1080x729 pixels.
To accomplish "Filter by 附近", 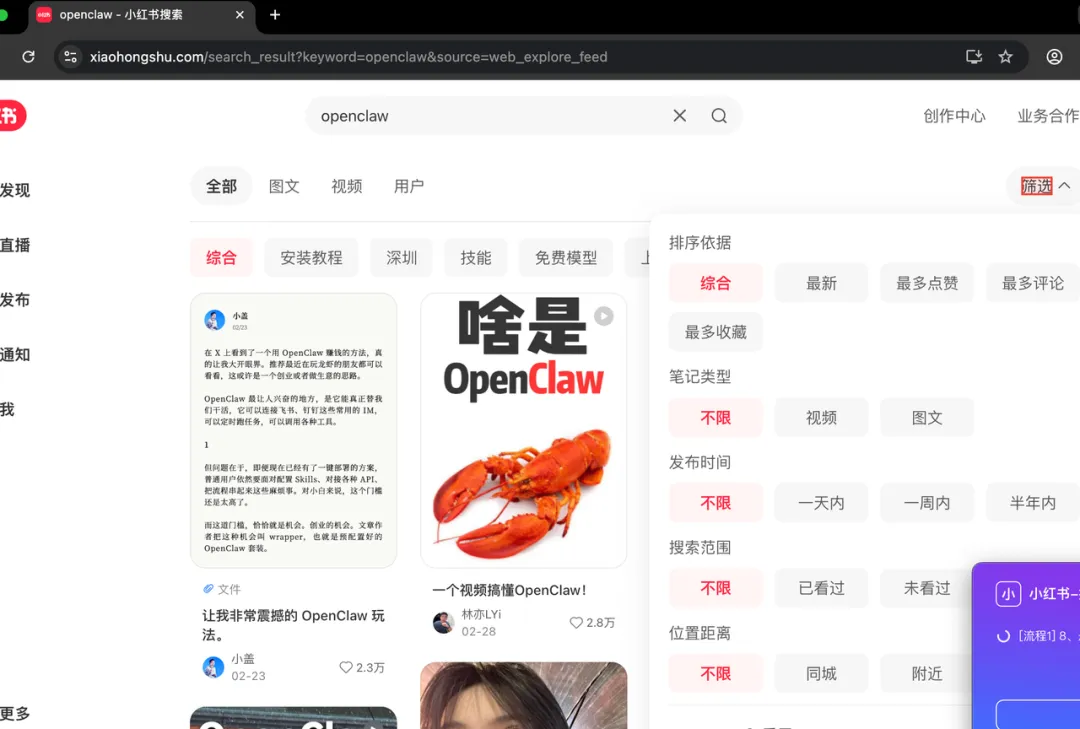I will click(926, 673).
